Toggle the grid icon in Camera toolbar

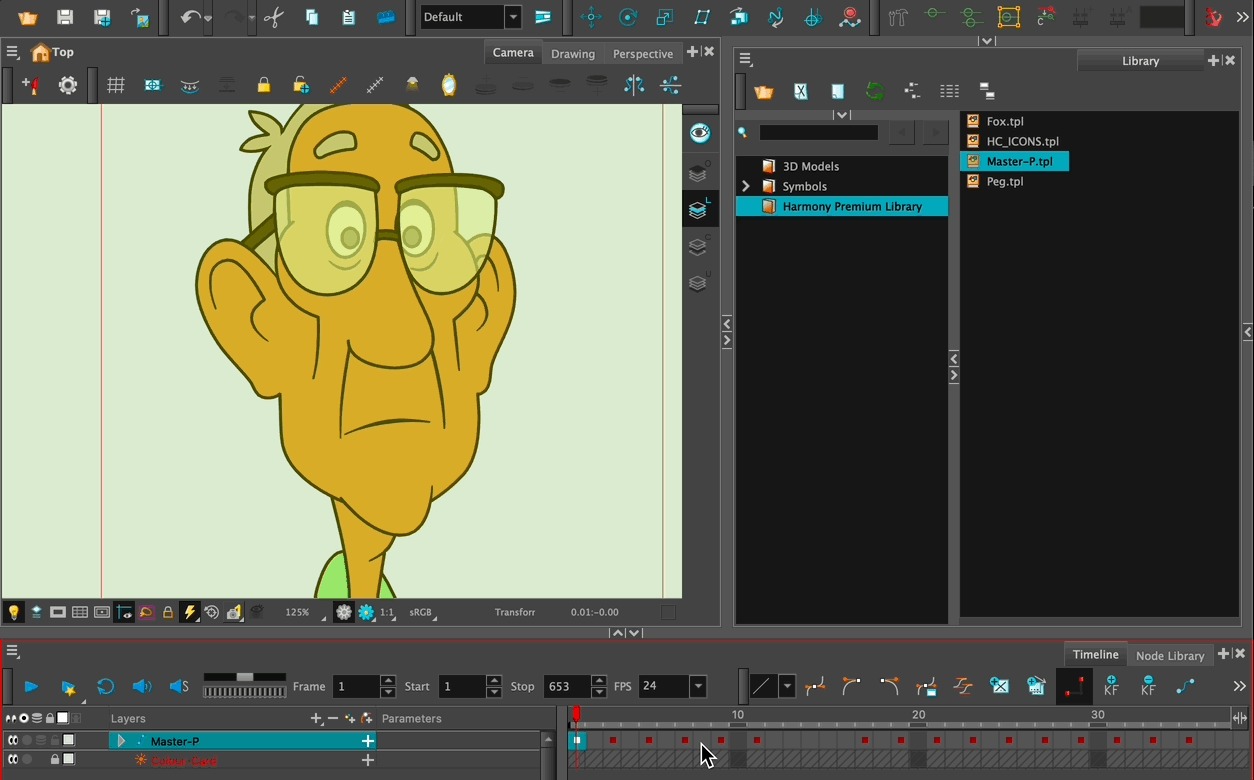[116, 86]
